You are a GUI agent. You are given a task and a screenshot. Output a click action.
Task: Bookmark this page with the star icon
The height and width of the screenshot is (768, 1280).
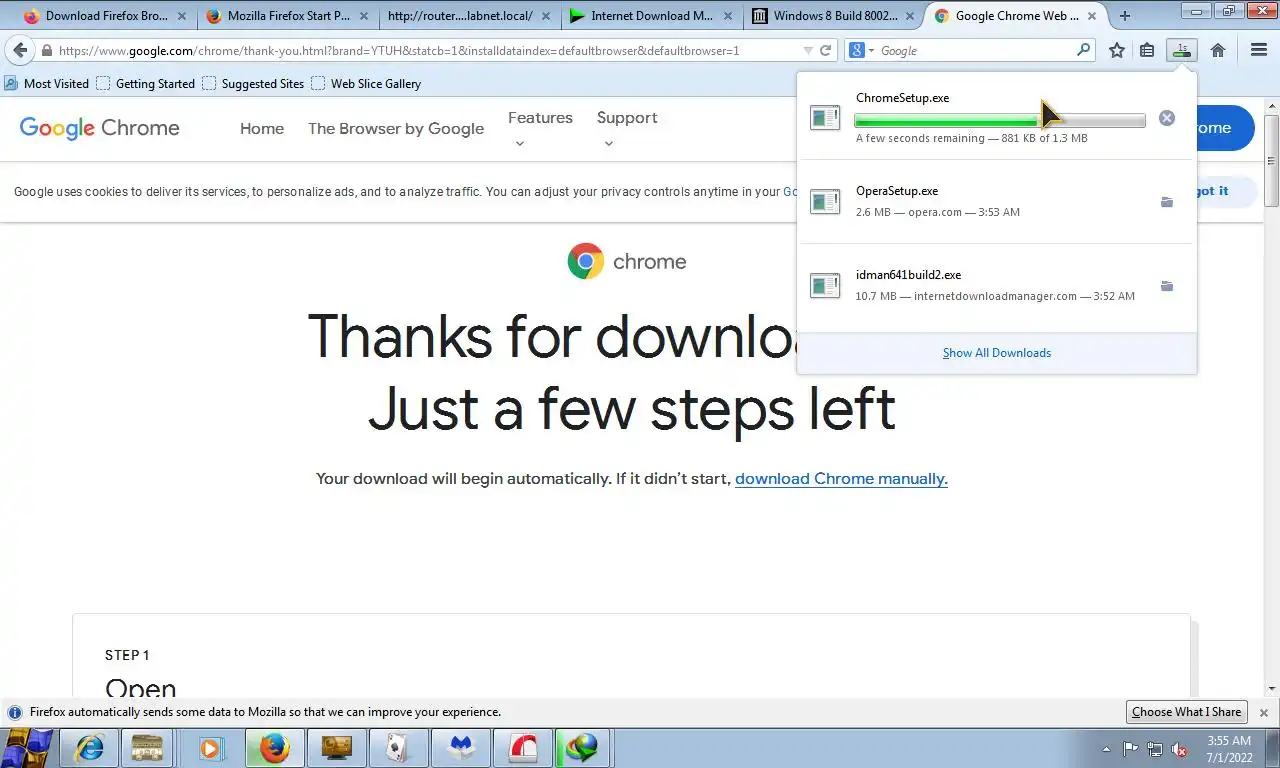coord(1117,50)
